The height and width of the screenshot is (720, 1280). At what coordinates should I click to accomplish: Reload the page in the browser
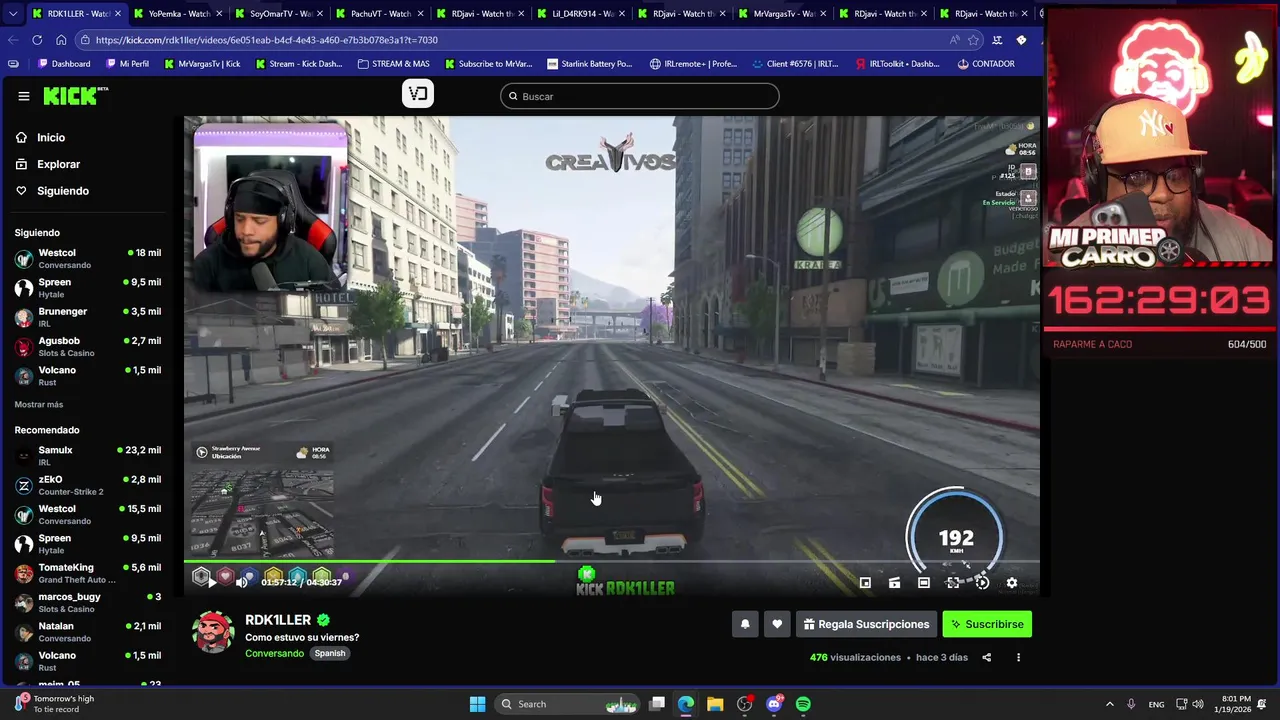[x=37, y=40]
